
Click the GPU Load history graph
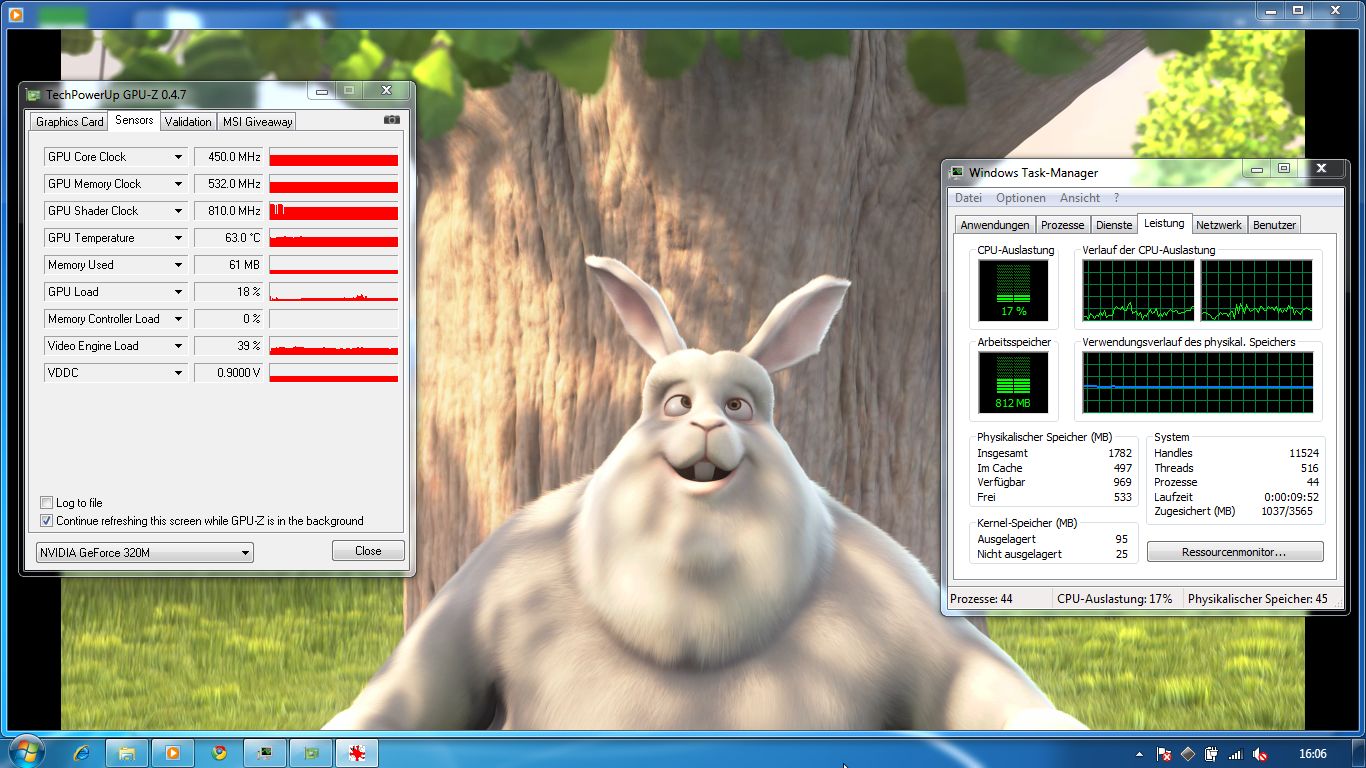(x=334, y=292)
